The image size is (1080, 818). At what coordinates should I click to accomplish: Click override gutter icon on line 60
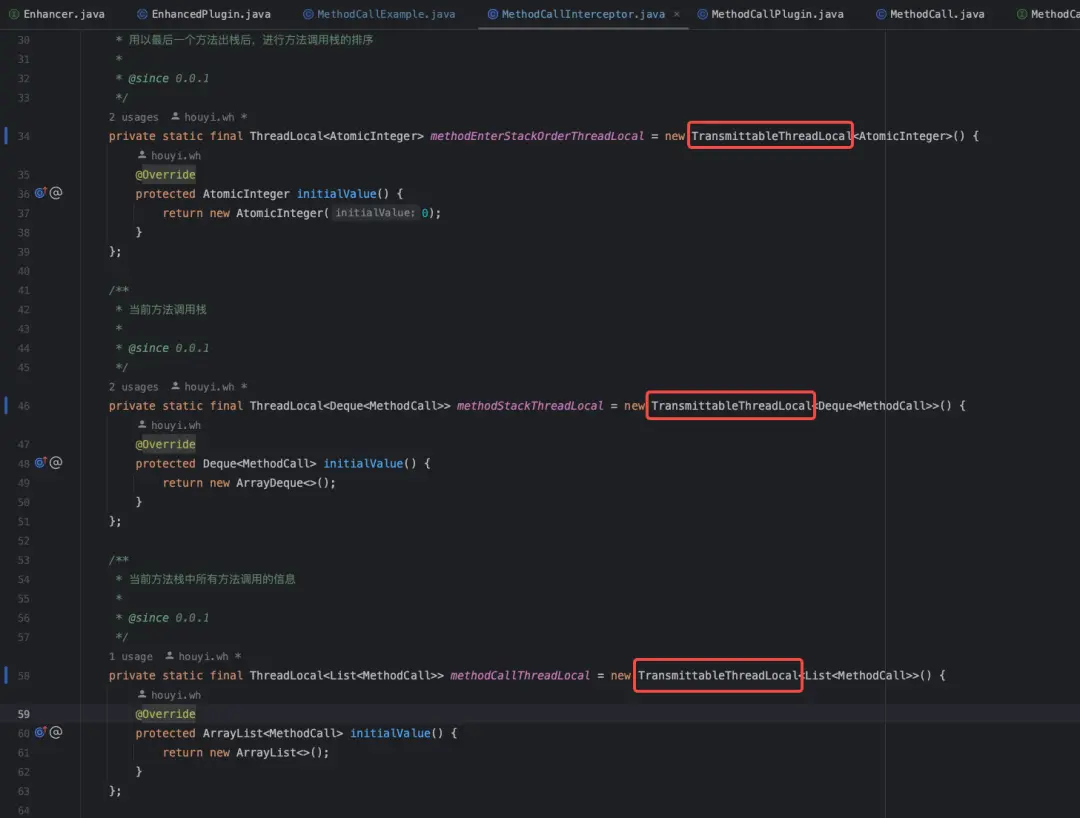pyautogui.click(x=41, y=733)
